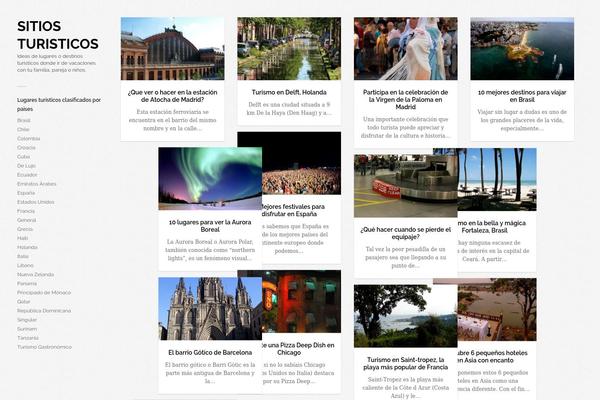Select Italia in the country list

point(23,256)
